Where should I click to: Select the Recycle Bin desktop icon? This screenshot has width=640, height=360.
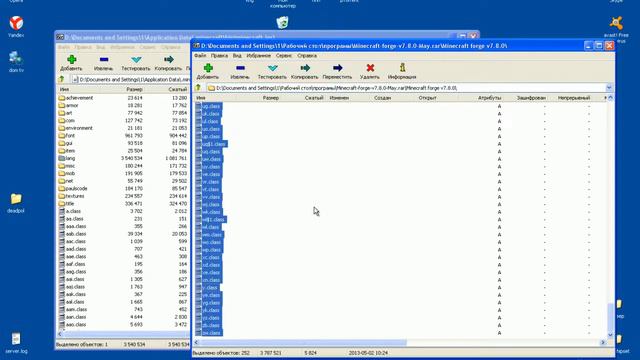coord(282,22)
